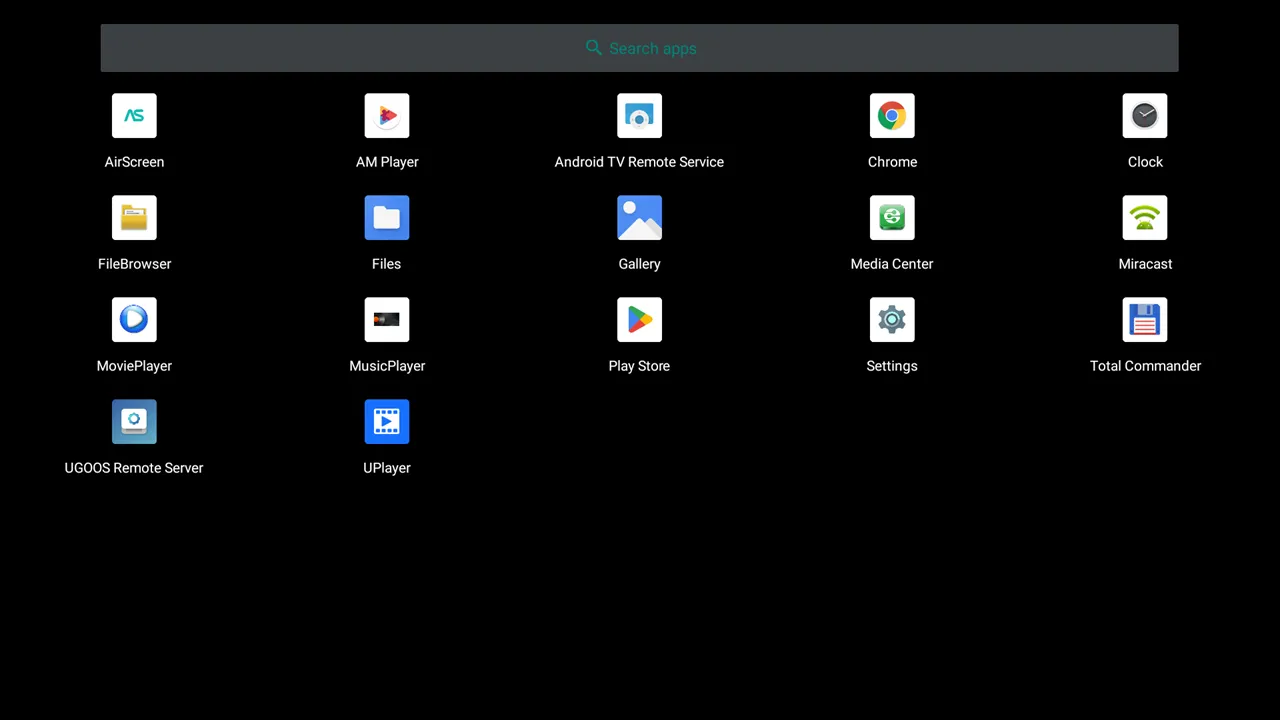The width and height of the screenshot is (1280, 720).
Task: Open the Files app
Action: (387, 217)
